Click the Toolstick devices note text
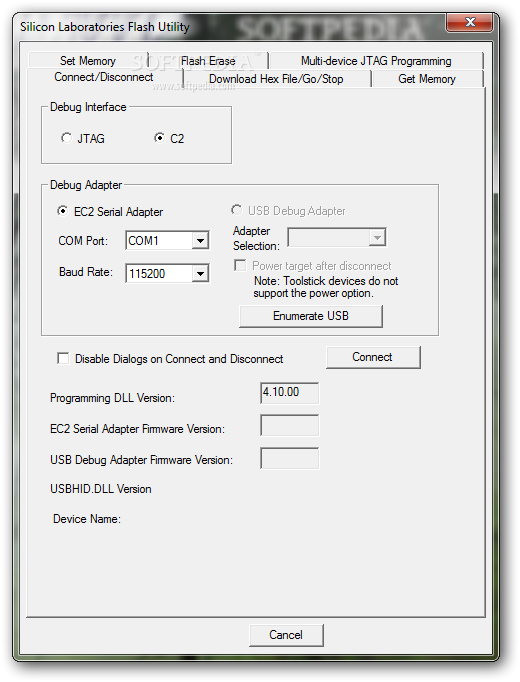The height and width of the screenshot is (682, 520). click(x=326, y=287)
